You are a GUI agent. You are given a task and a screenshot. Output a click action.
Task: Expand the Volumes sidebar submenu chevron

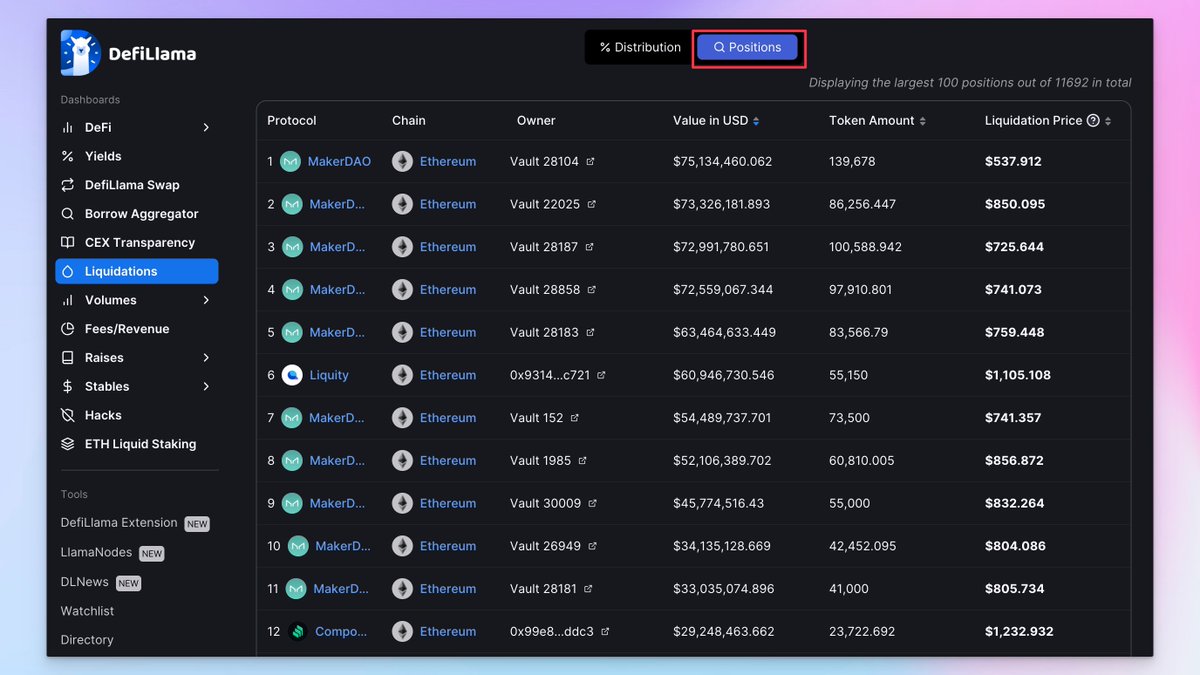click(206, 300)
